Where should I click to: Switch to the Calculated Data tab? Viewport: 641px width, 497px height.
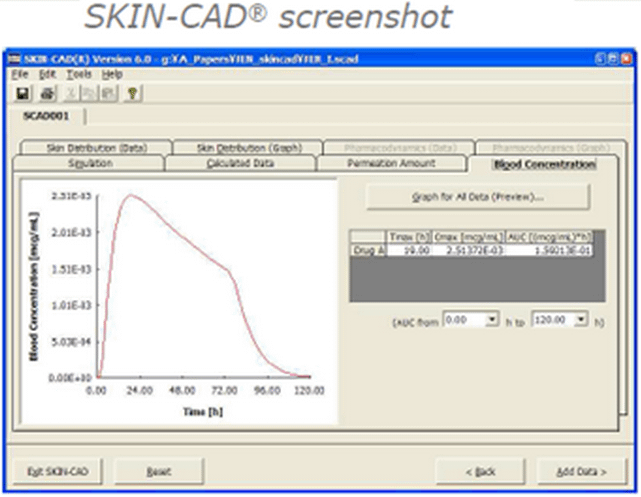[x=240, y=163]
